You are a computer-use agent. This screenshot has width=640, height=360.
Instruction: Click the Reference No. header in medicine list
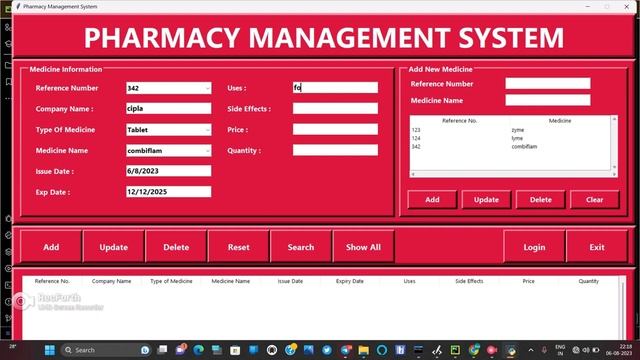(x=460, y=121)
